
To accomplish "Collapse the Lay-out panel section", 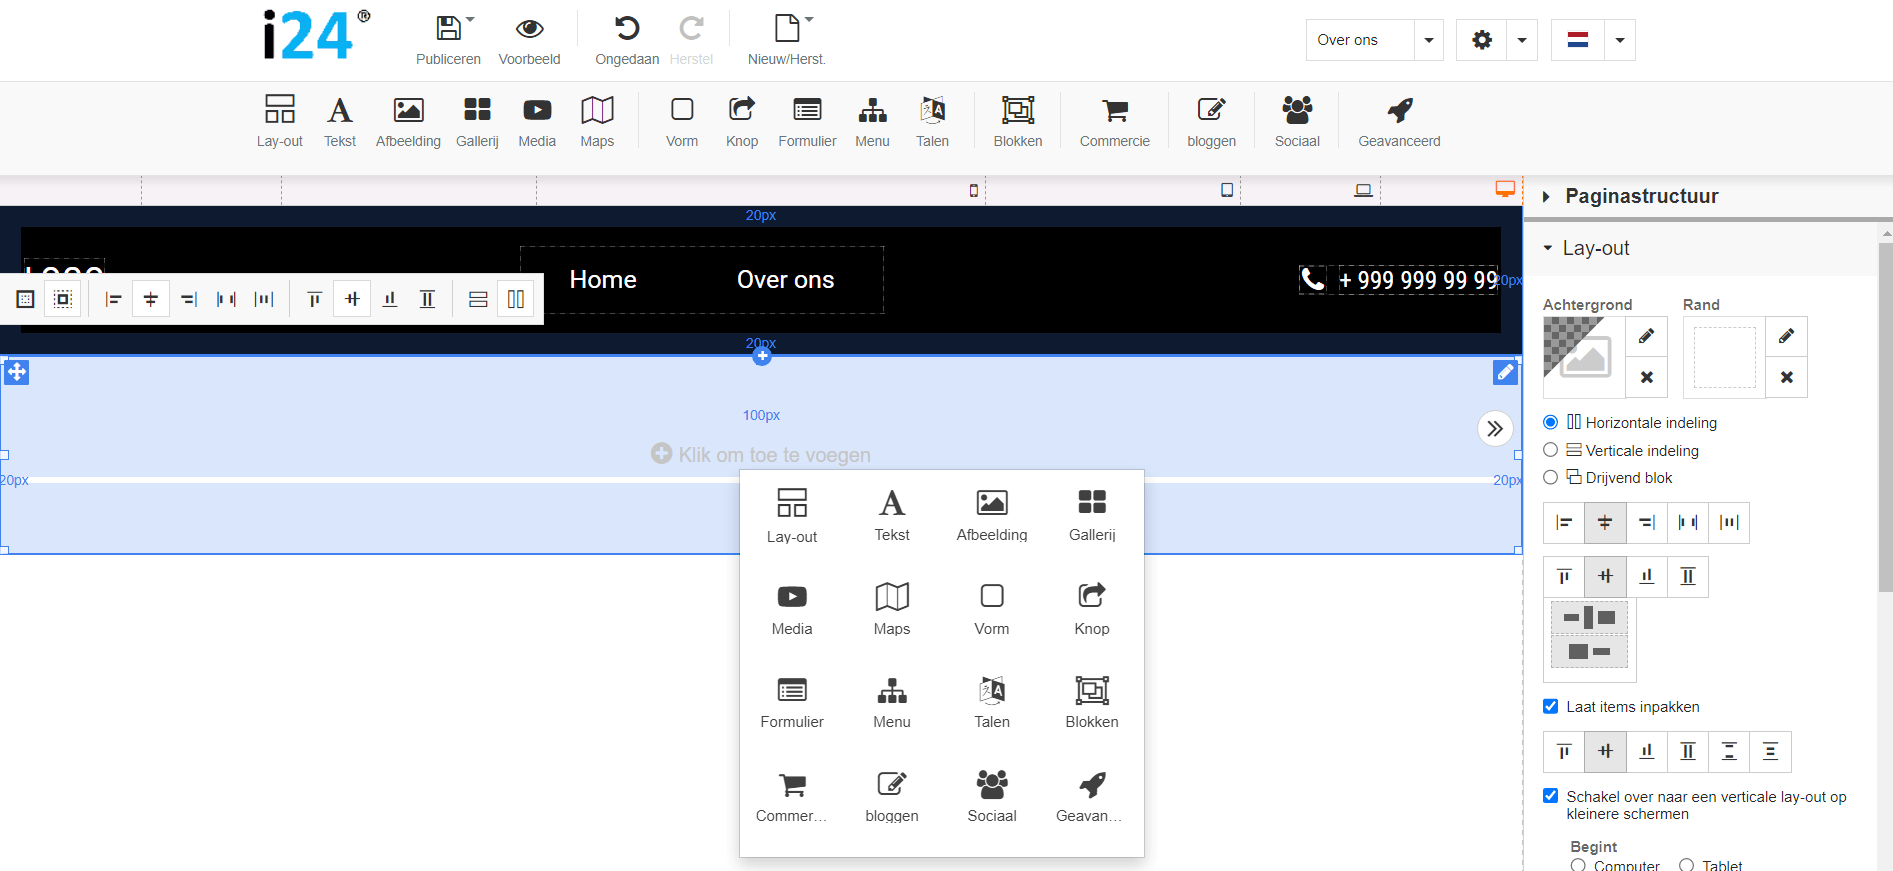I will 1548,248.
